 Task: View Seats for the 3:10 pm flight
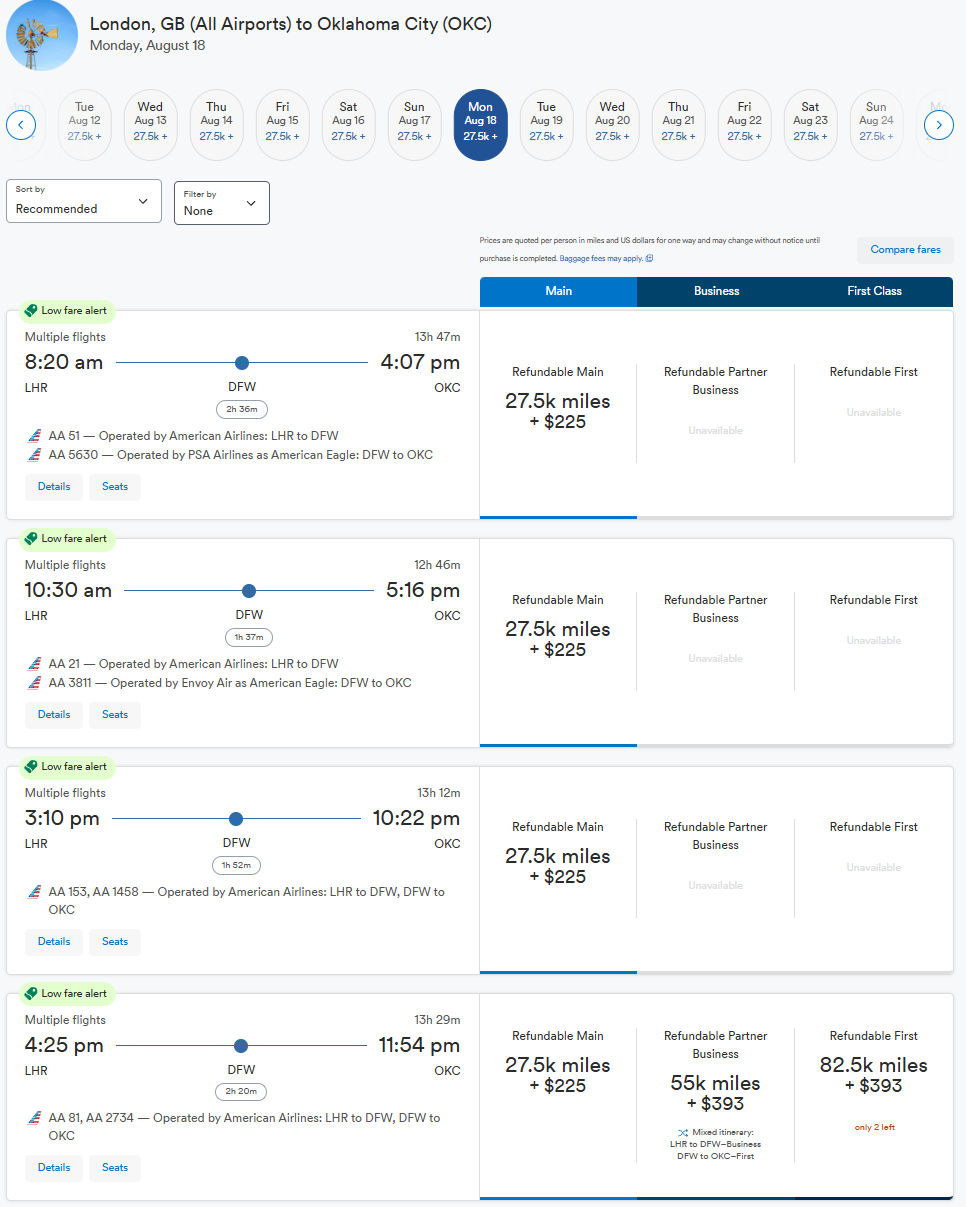point(115,942)
